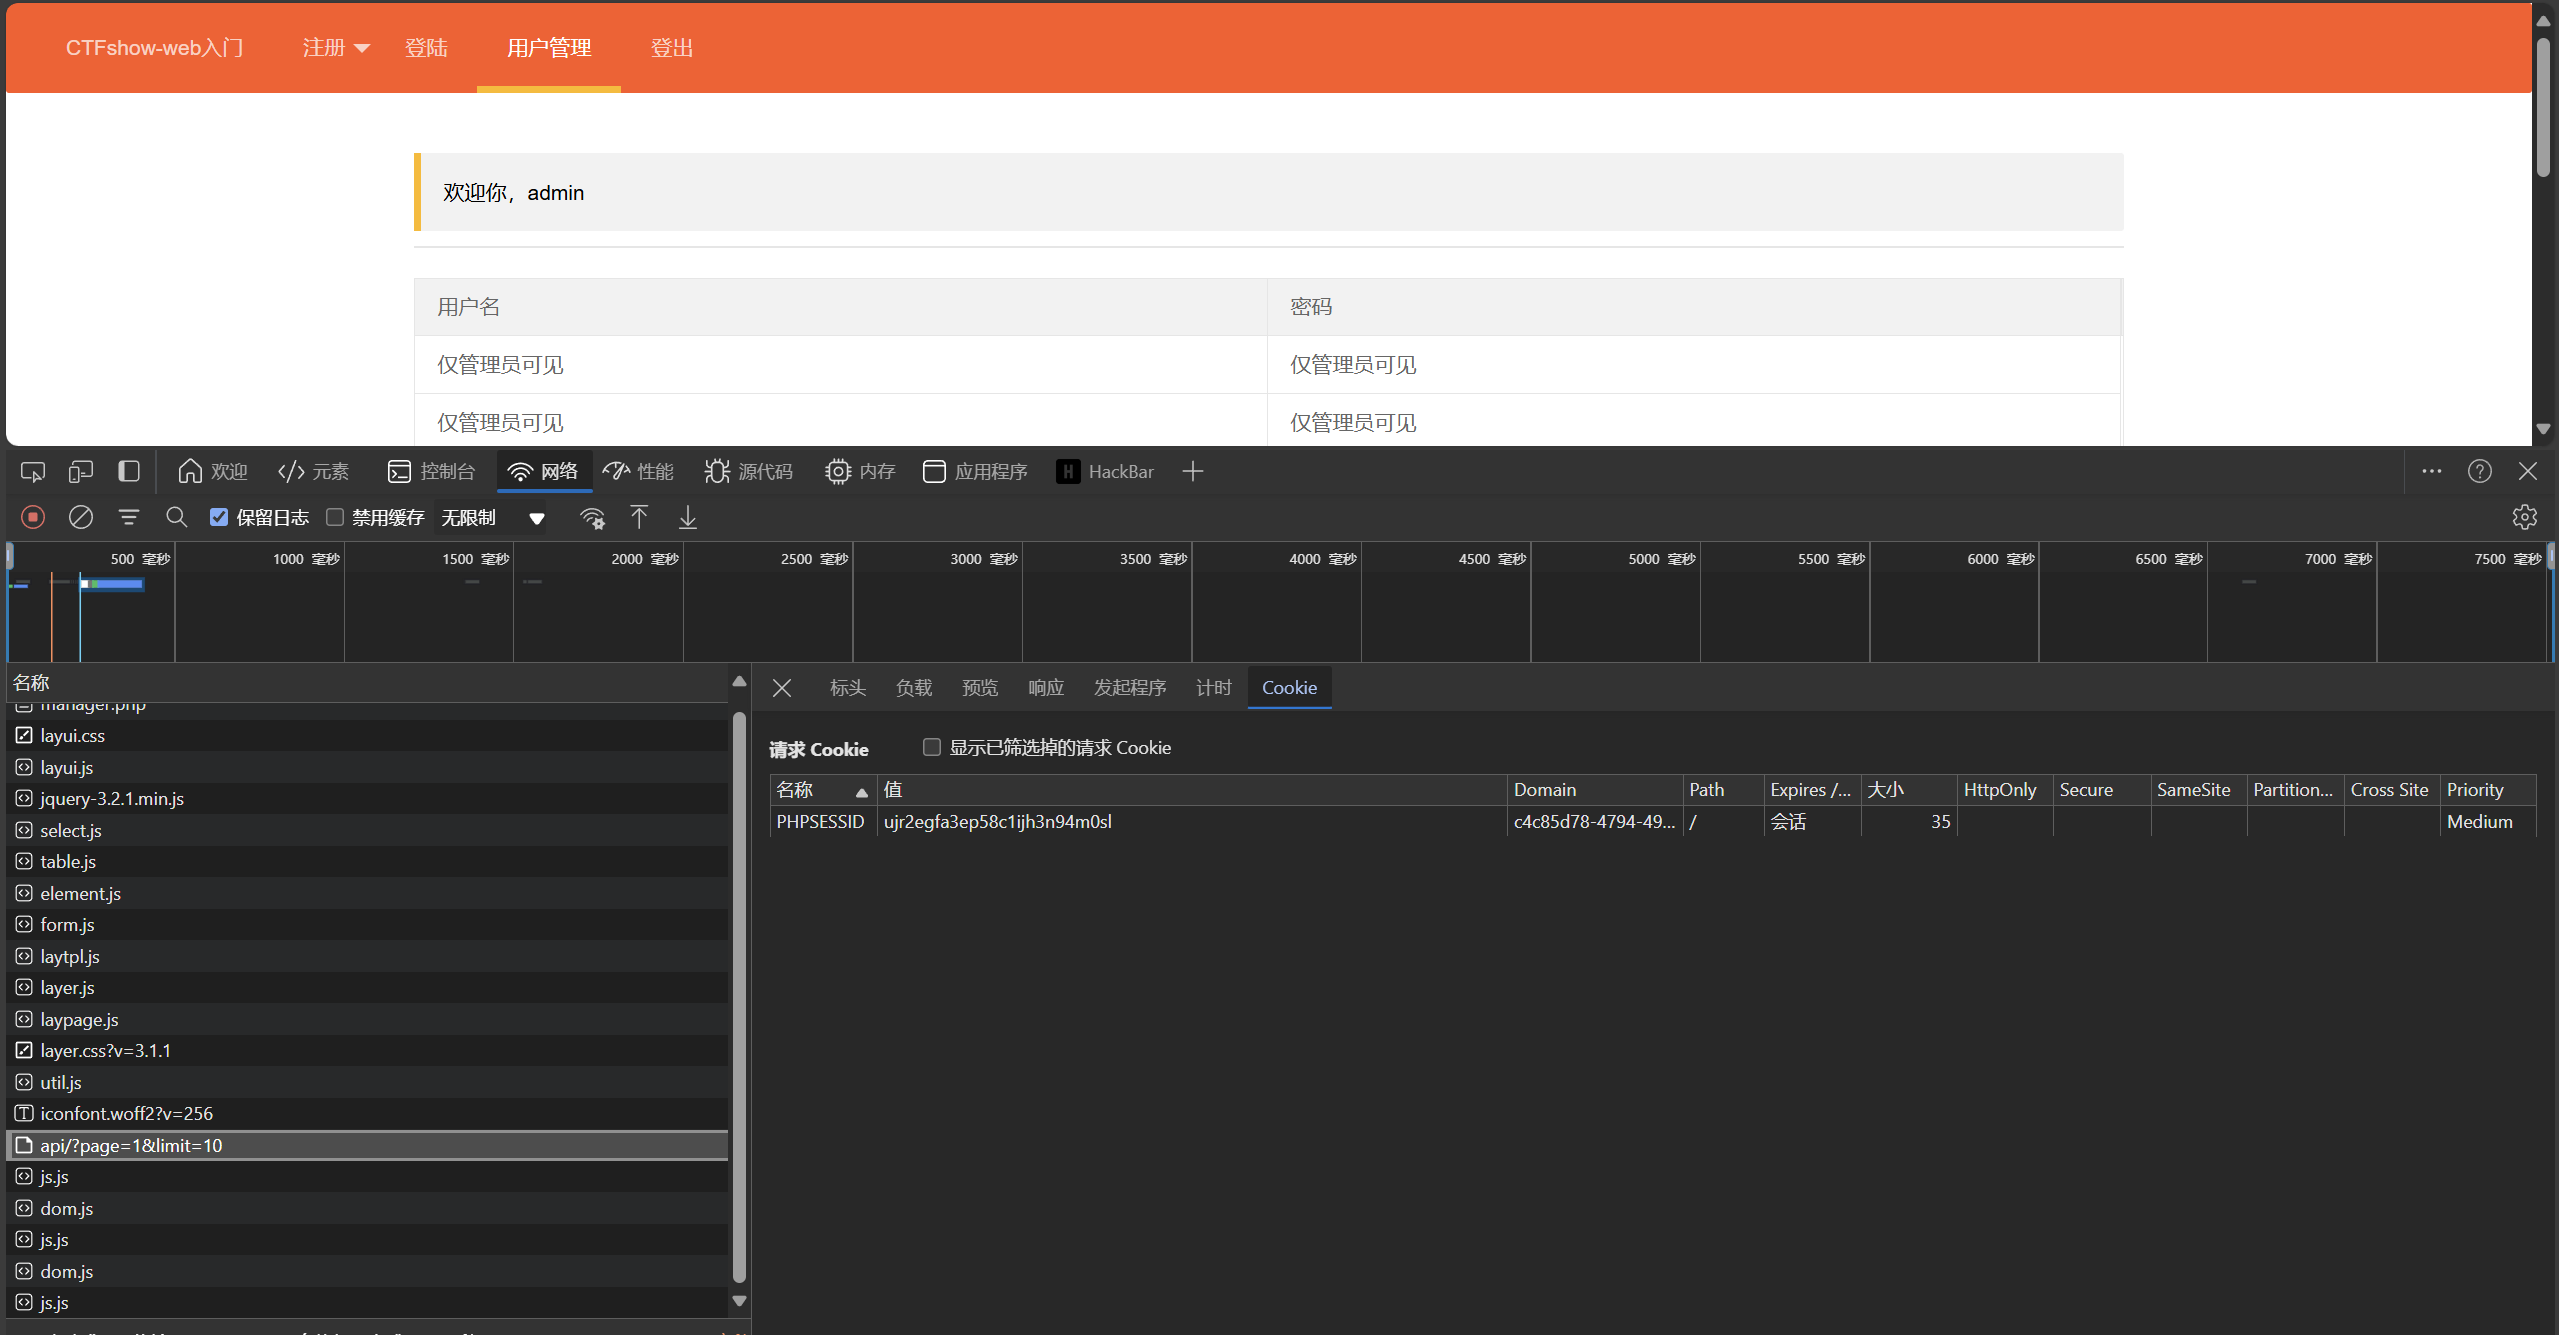
Task: Click the 登出 navigation link
Action: [x=671, y=48]
